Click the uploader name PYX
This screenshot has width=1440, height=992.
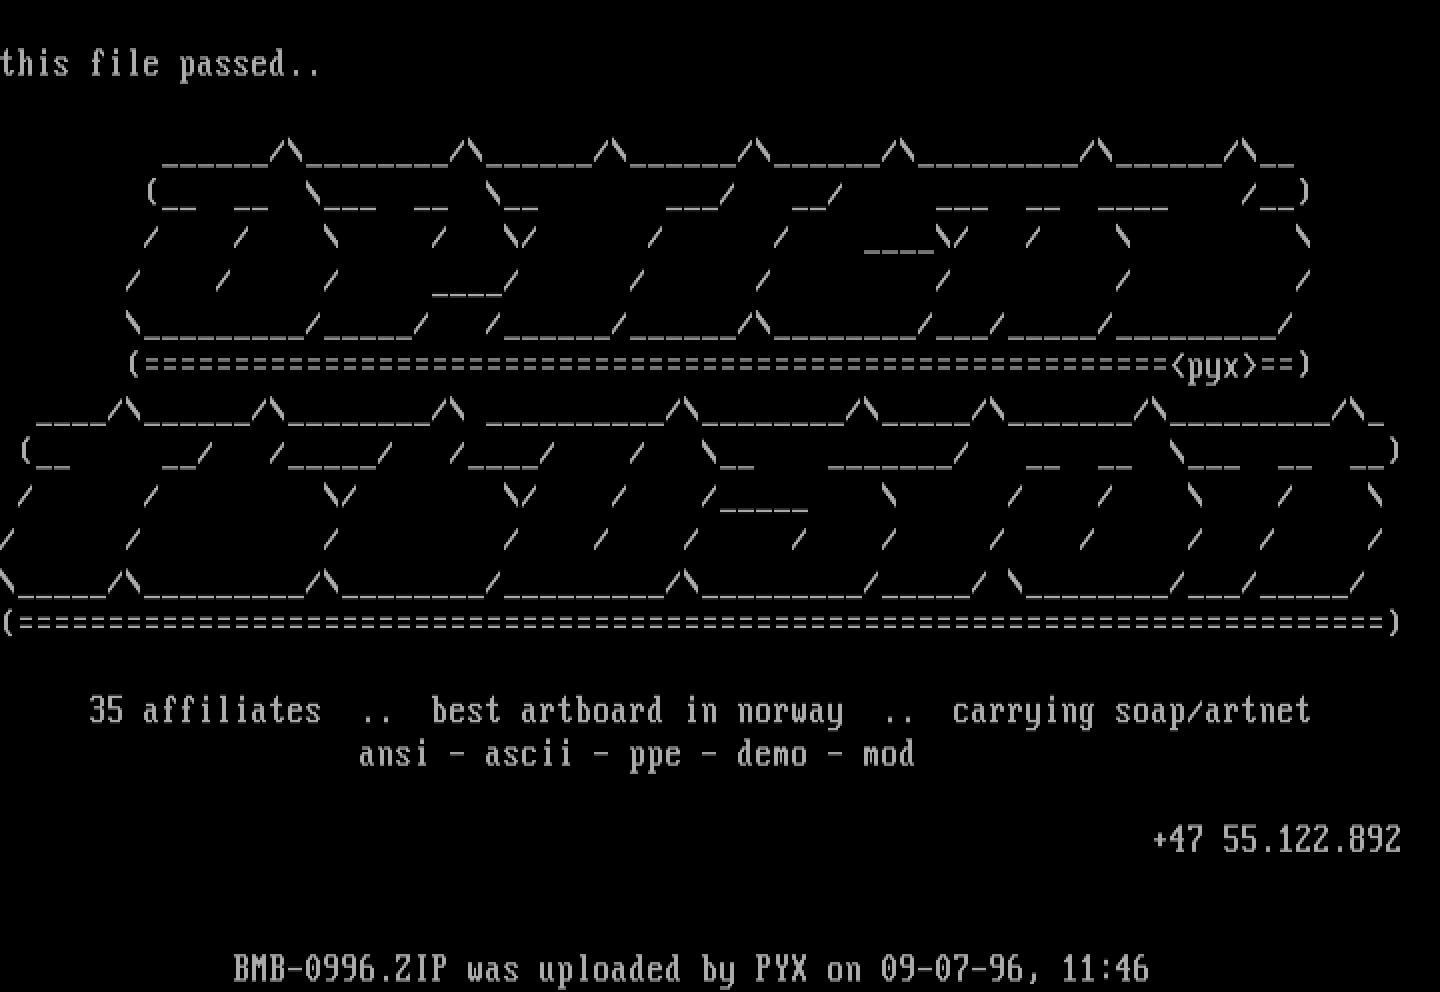point(780,968)
